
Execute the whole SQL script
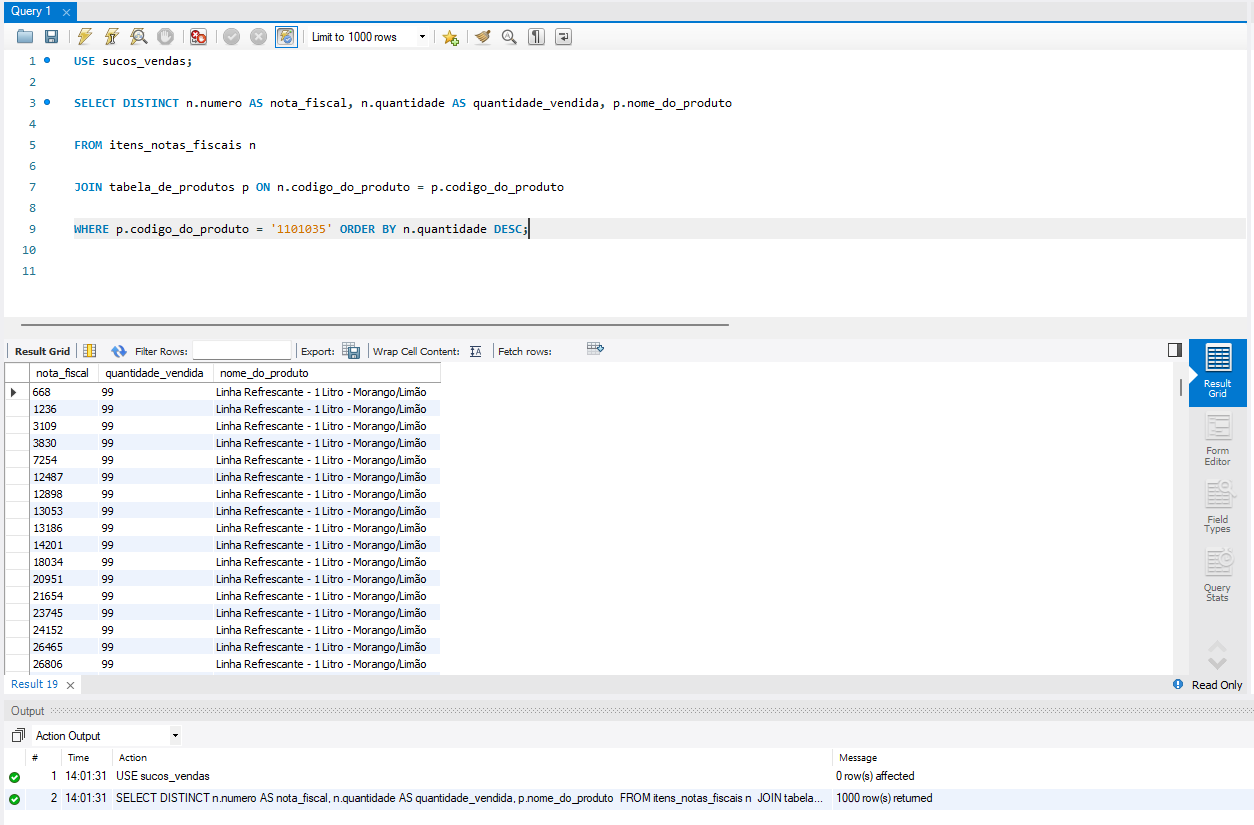click(85, 37)
